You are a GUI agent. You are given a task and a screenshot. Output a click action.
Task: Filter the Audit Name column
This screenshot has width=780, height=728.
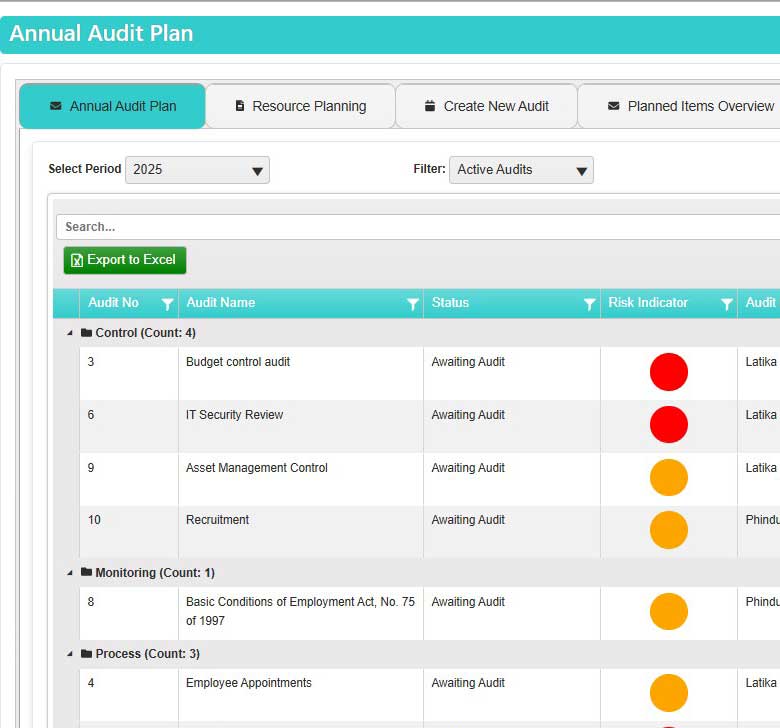pyautogui.click(x=412, y=304)
